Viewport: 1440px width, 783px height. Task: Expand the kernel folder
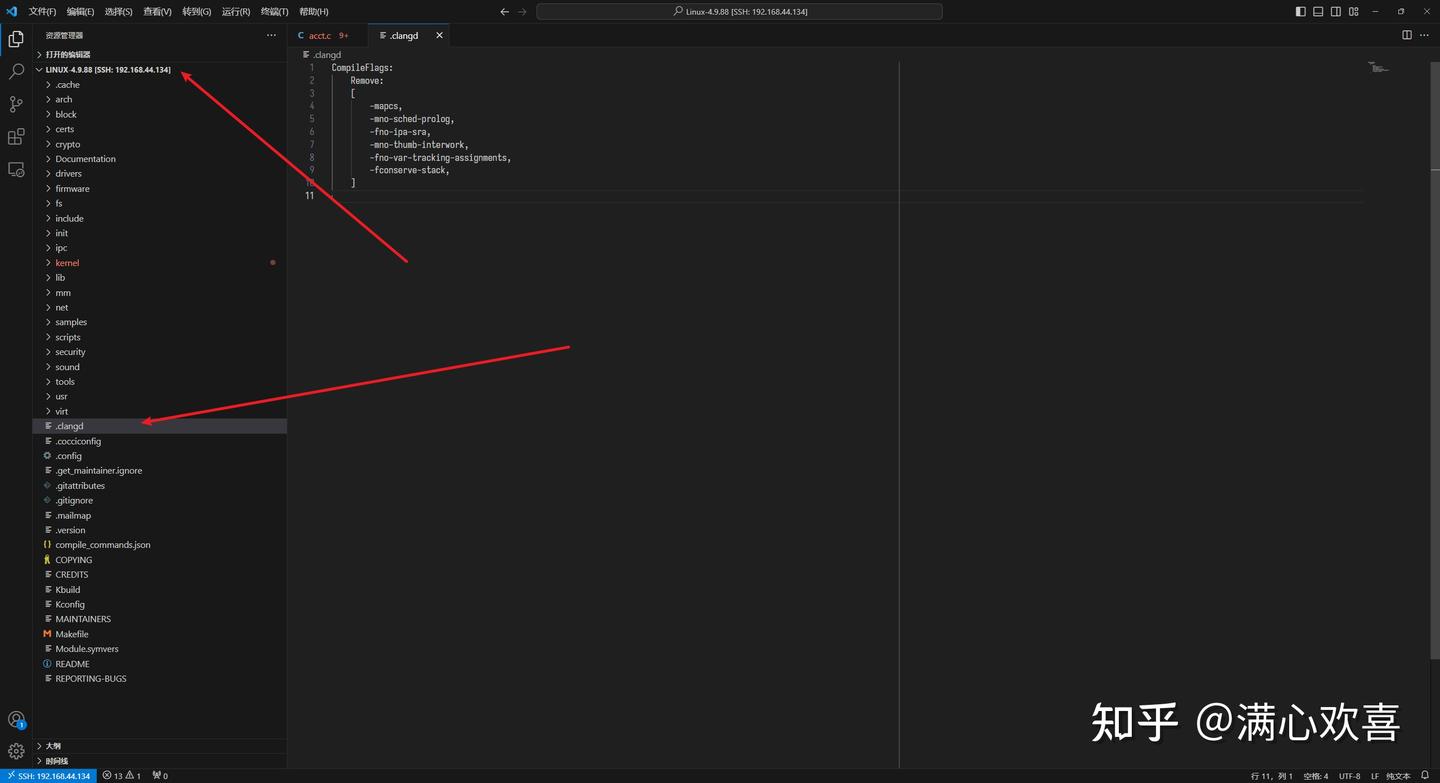coord(66,262)
